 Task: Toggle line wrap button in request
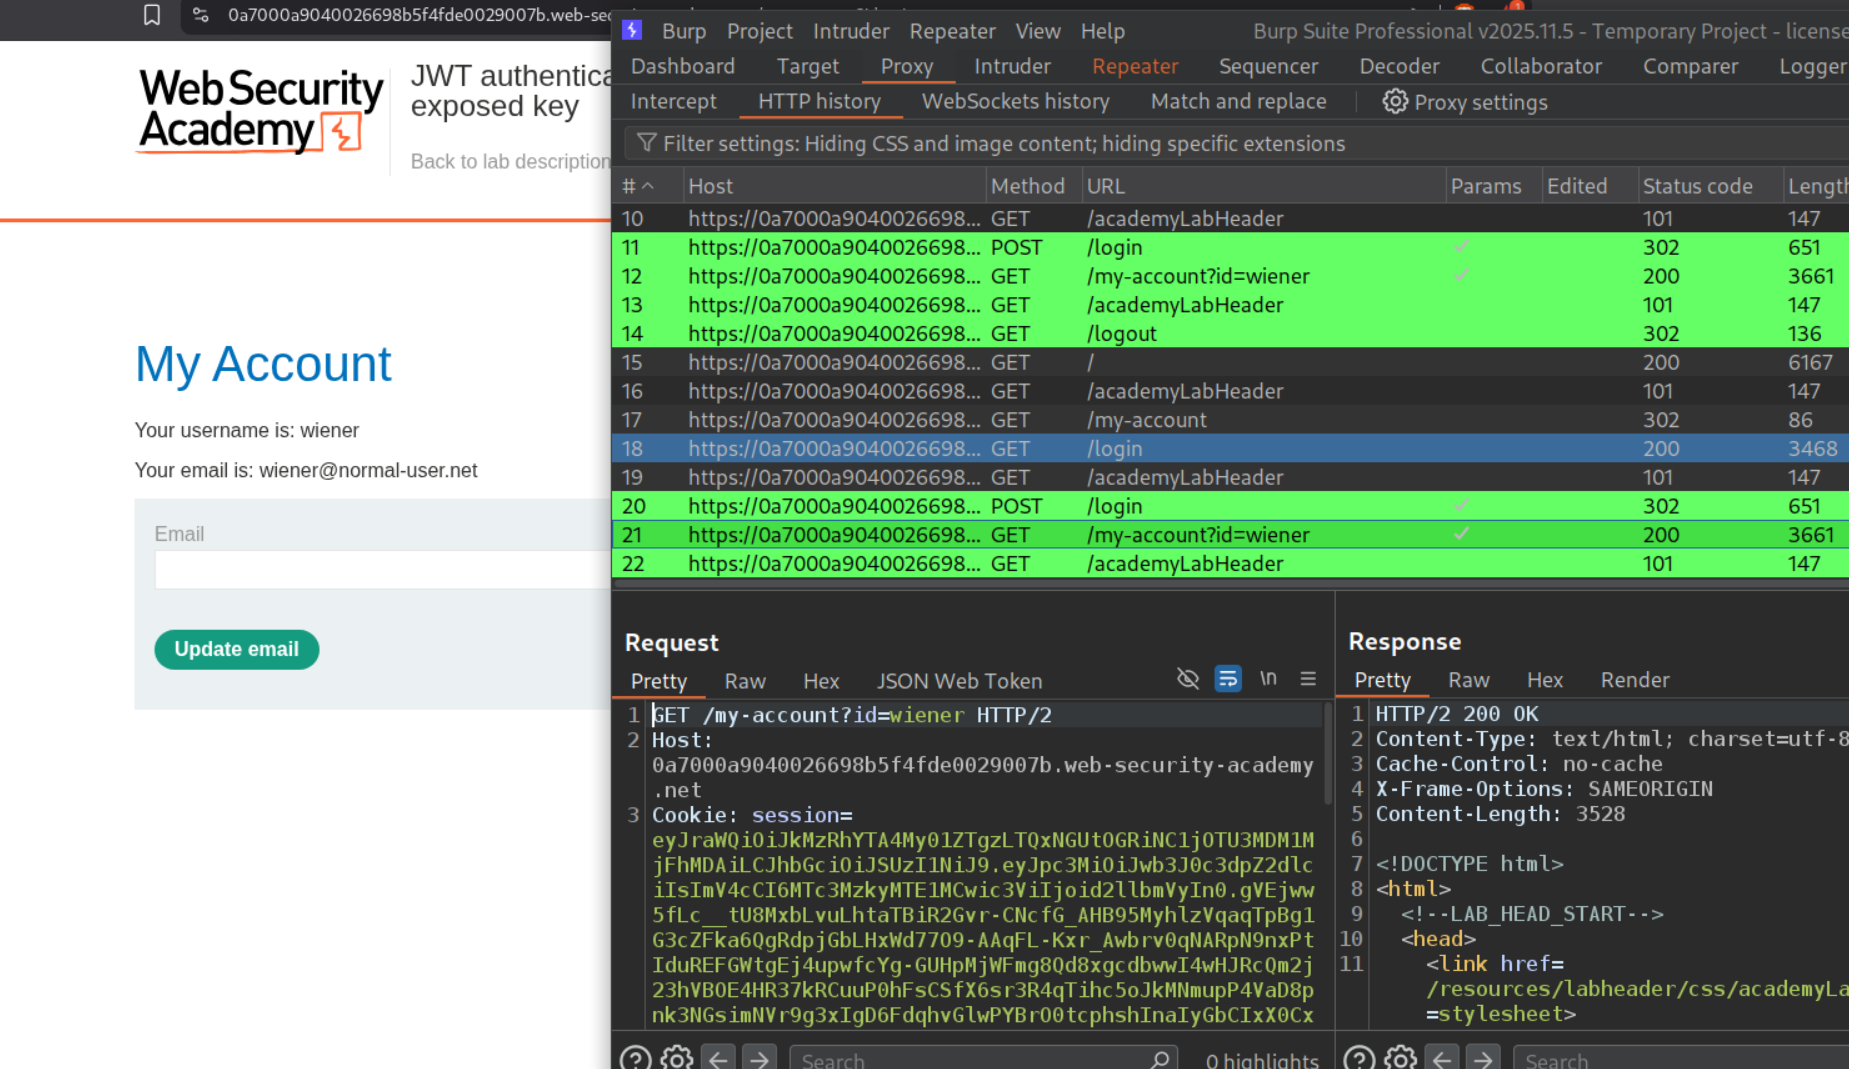pos(1227,679)
